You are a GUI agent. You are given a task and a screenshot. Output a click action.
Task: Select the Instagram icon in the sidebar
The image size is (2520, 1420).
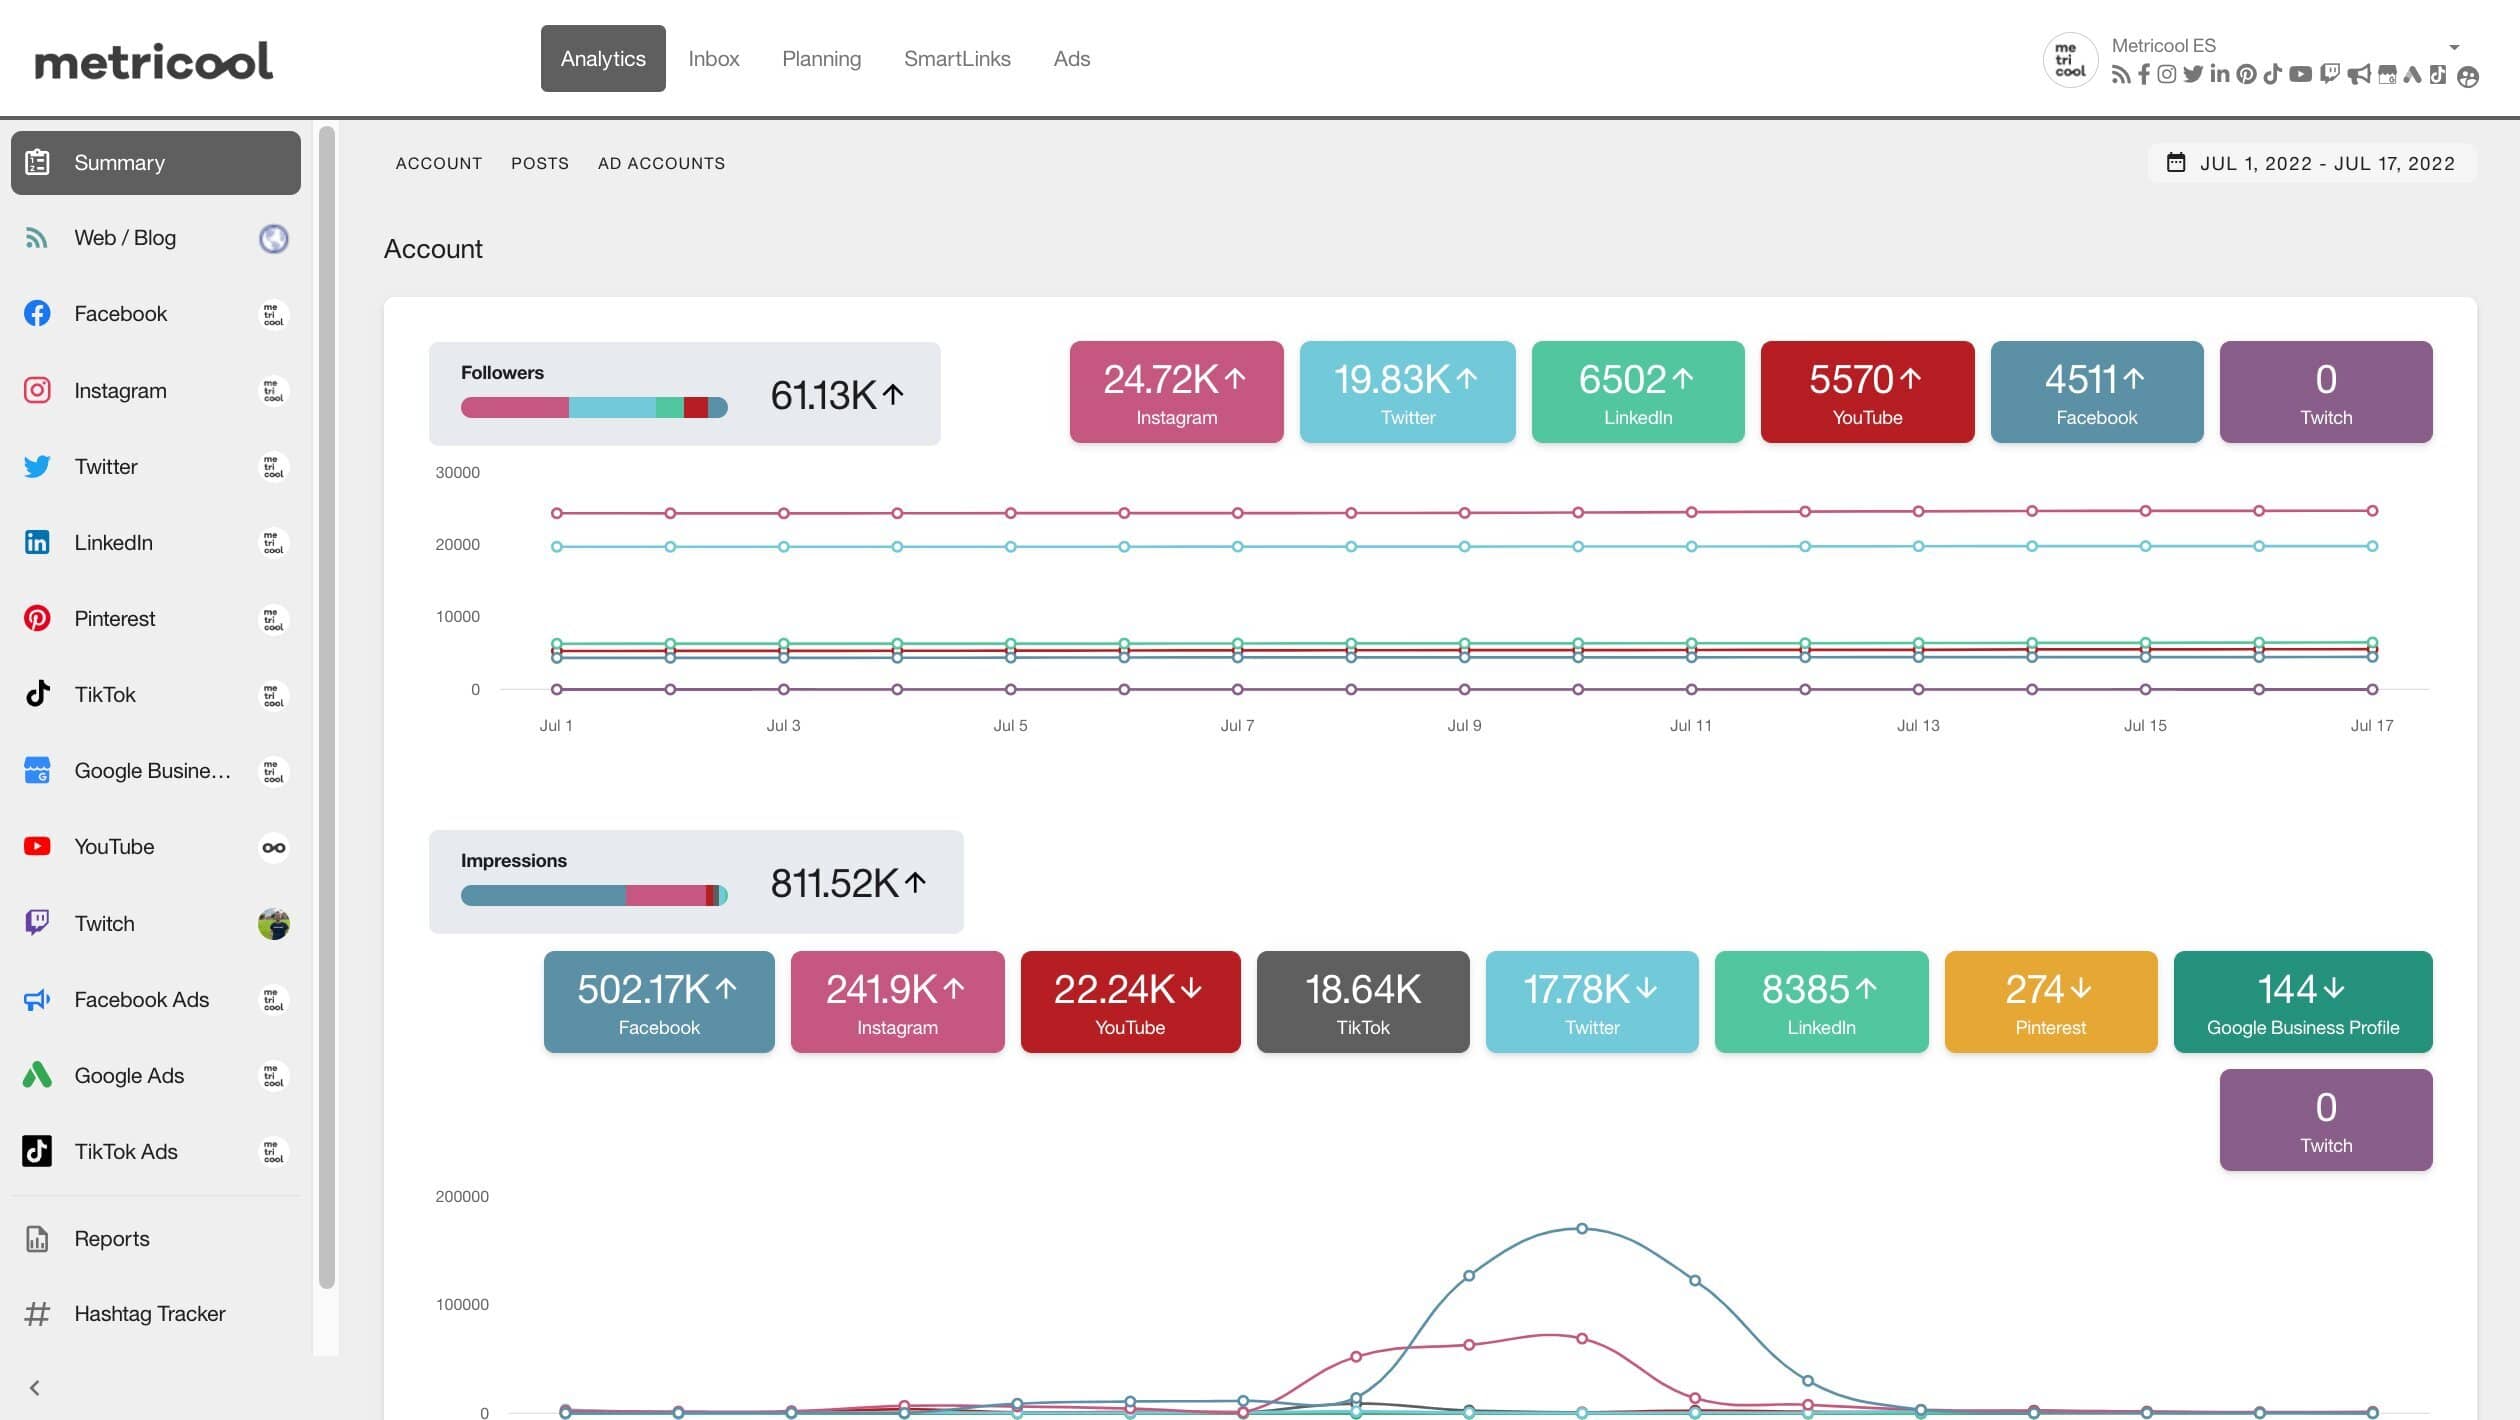37,390
